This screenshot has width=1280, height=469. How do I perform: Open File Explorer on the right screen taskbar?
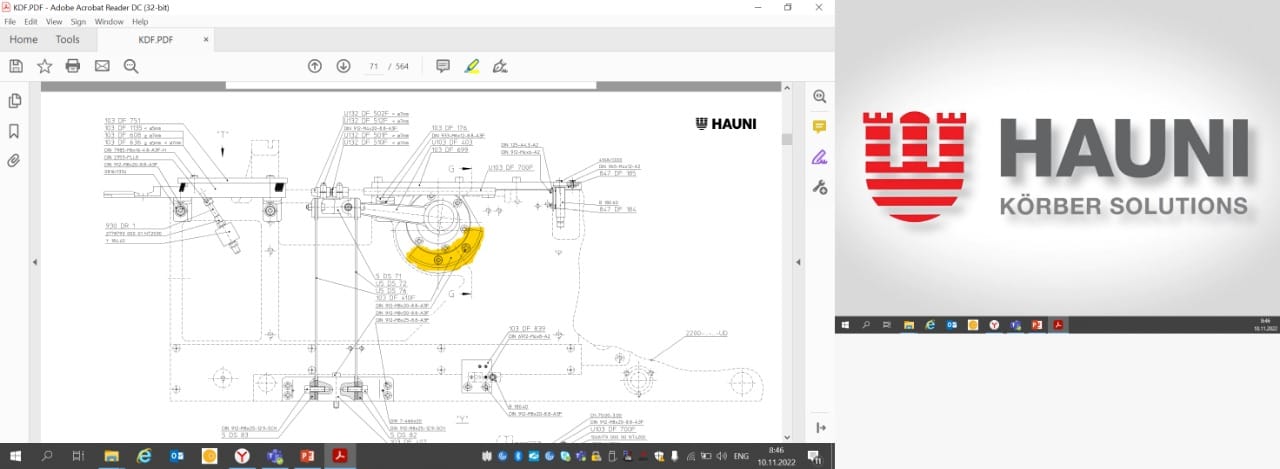coord(909,325)
